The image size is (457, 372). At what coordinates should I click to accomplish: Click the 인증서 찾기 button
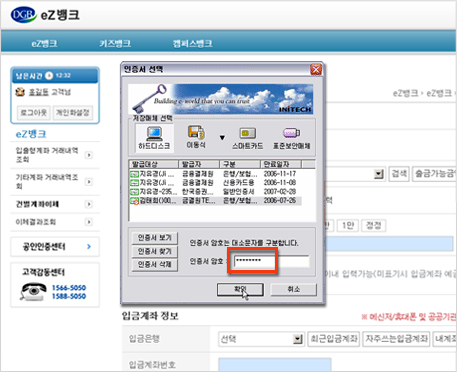pos(155,251)
